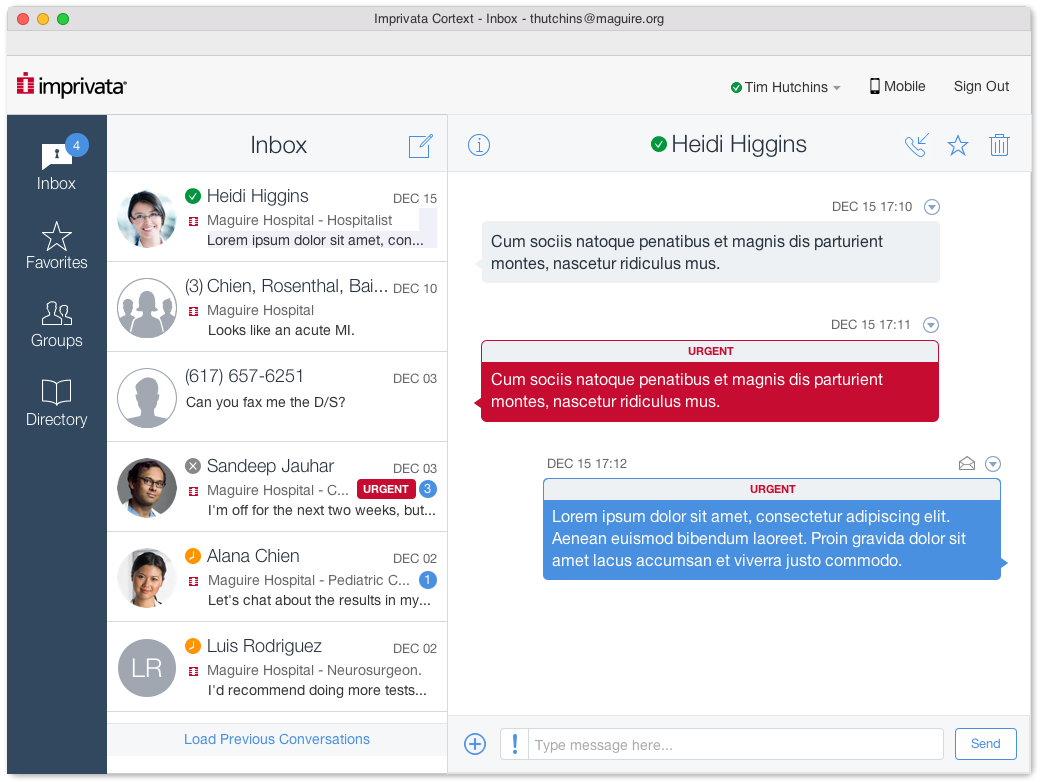Expand options for 17:10 message
This screenshot has height=782, width=1040.
(x=932, y=207)
